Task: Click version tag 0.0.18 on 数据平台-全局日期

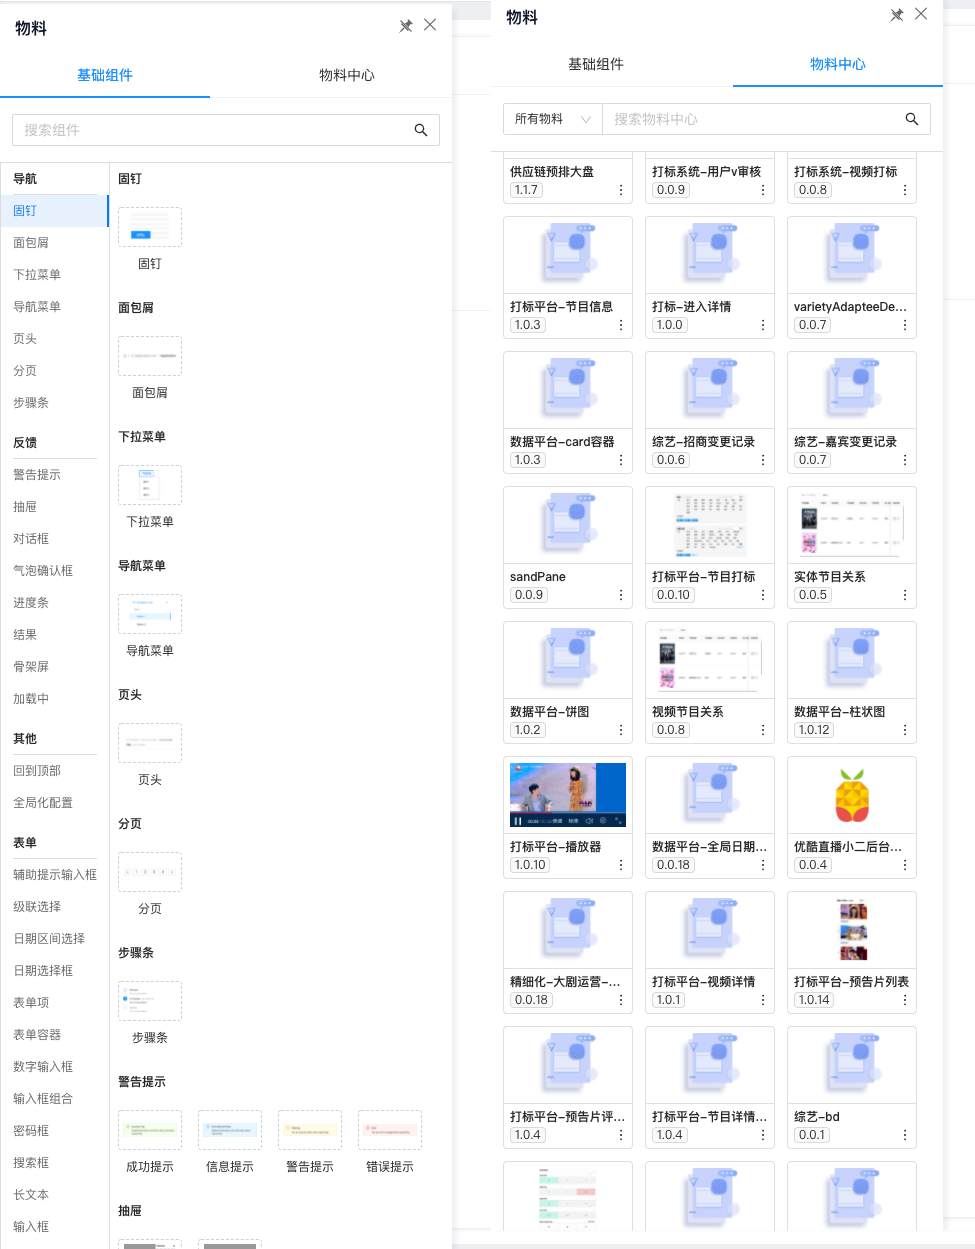Action: (x=673, y=865)
